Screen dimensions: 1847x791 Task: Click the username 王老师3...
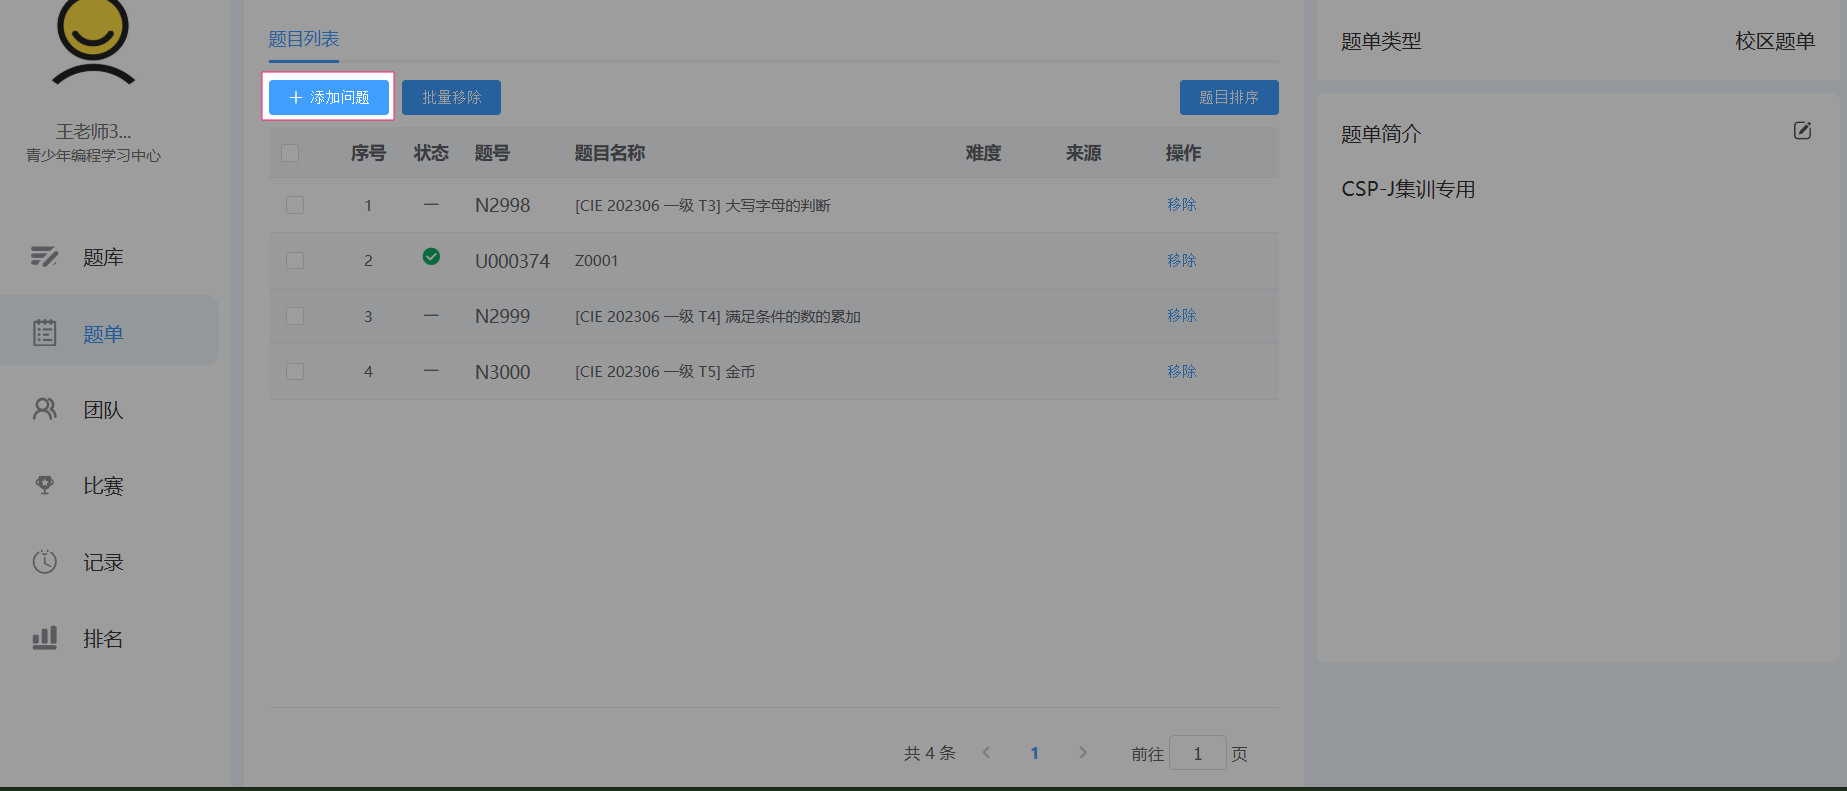pyautogui.click(x=94, y=132)
